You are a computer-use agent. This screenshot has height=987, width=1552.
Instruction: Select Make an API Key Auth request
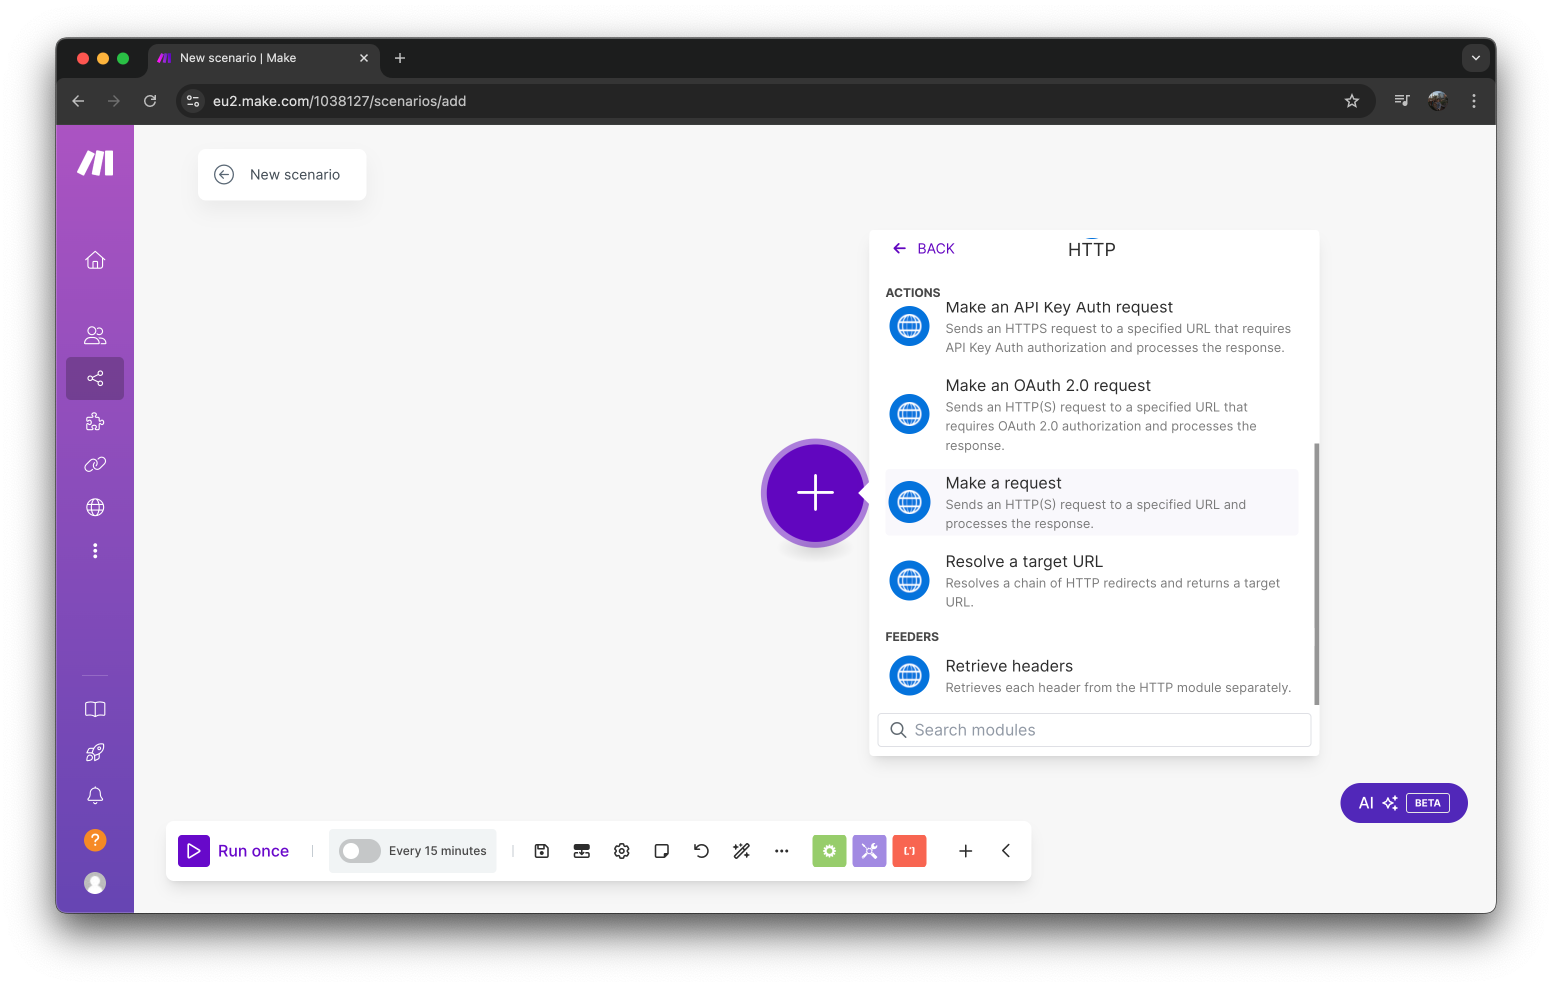point(1092,326)
